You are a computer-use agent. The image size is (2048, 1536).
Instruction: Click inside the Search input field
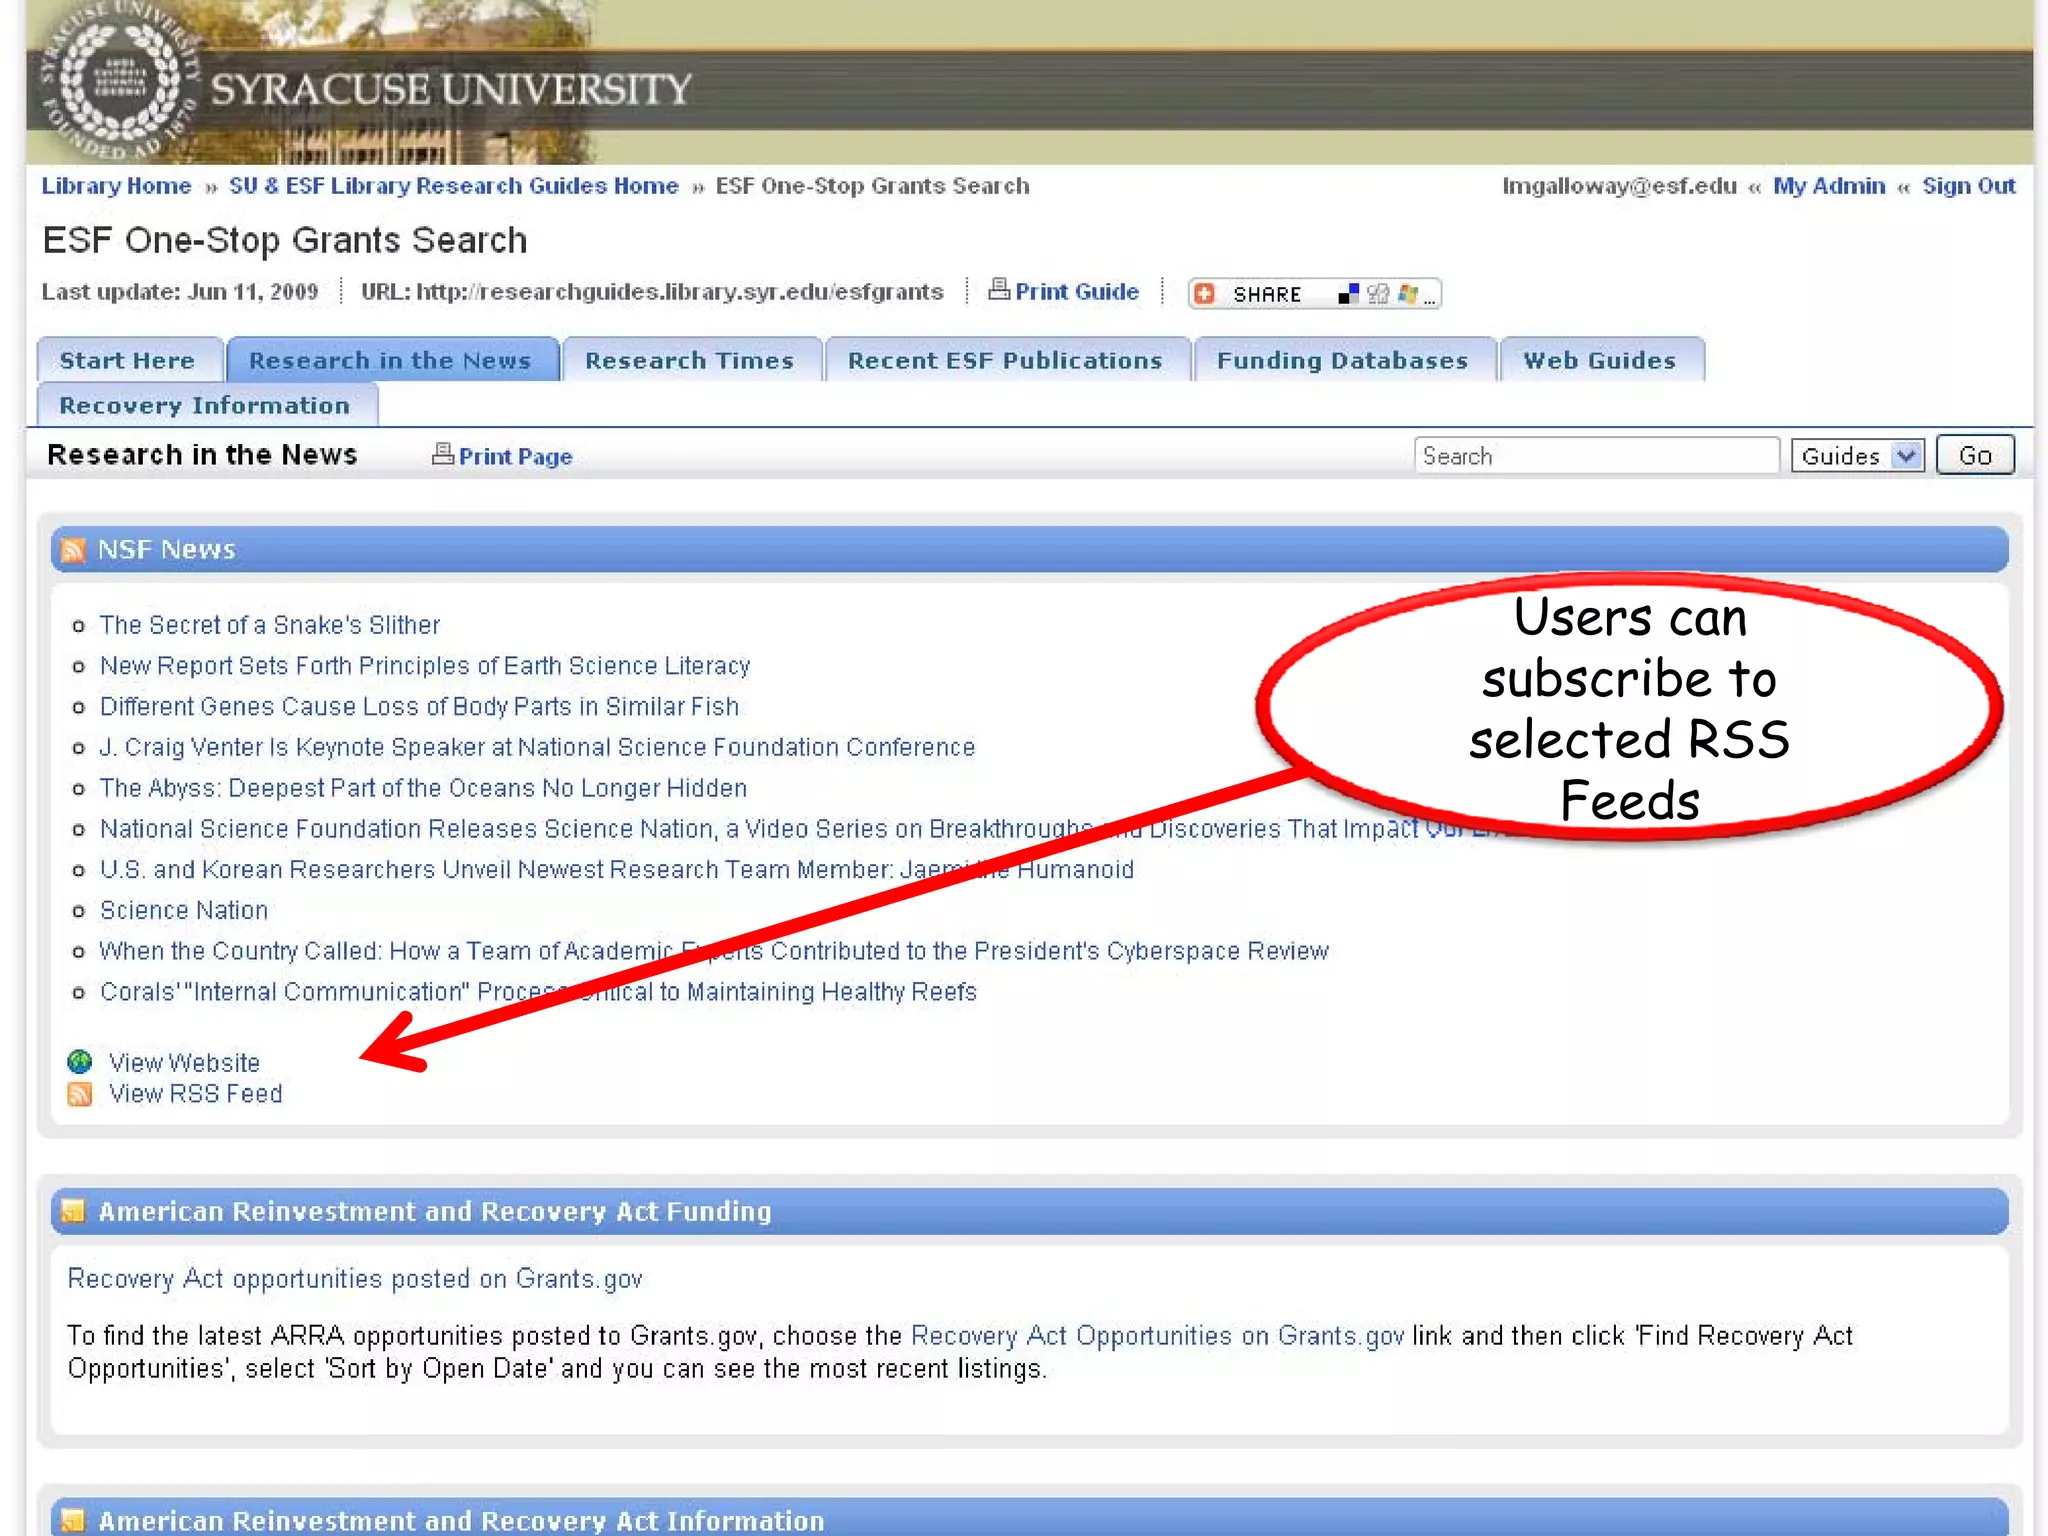(x=1596, y=456)
